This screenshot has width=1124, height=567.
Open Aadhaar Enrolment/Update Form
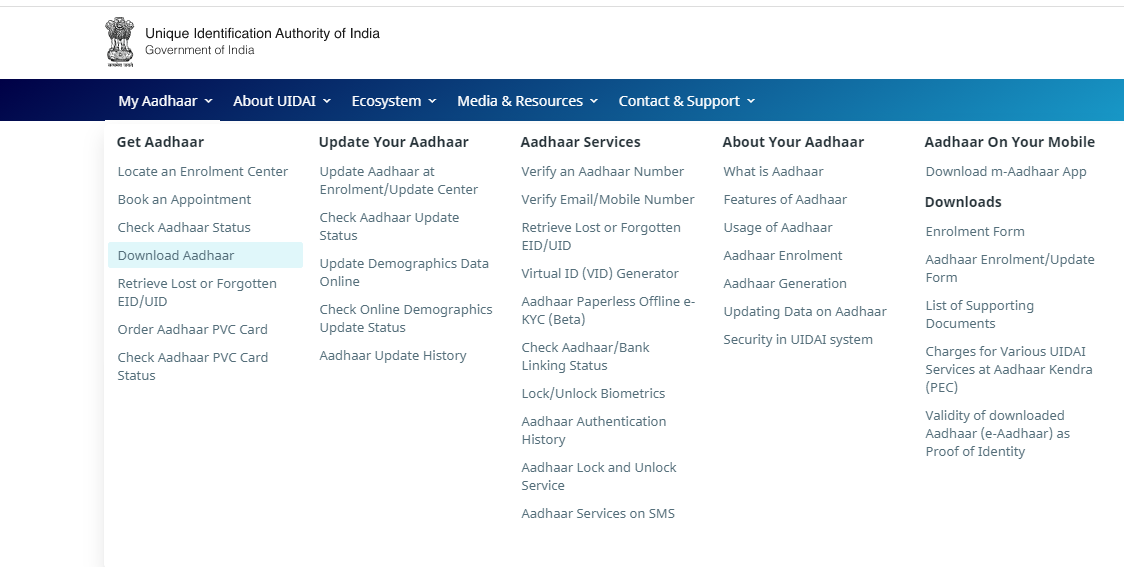click(x=1010, y=268)
